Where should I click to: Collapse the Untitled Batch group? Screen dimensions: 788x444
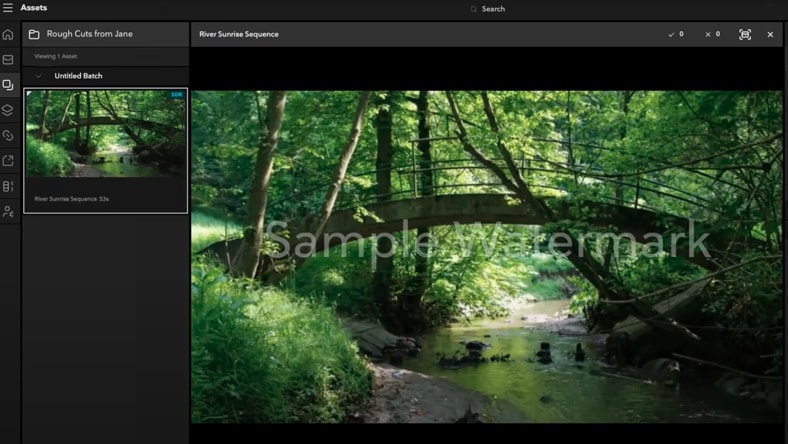point(38,76)
